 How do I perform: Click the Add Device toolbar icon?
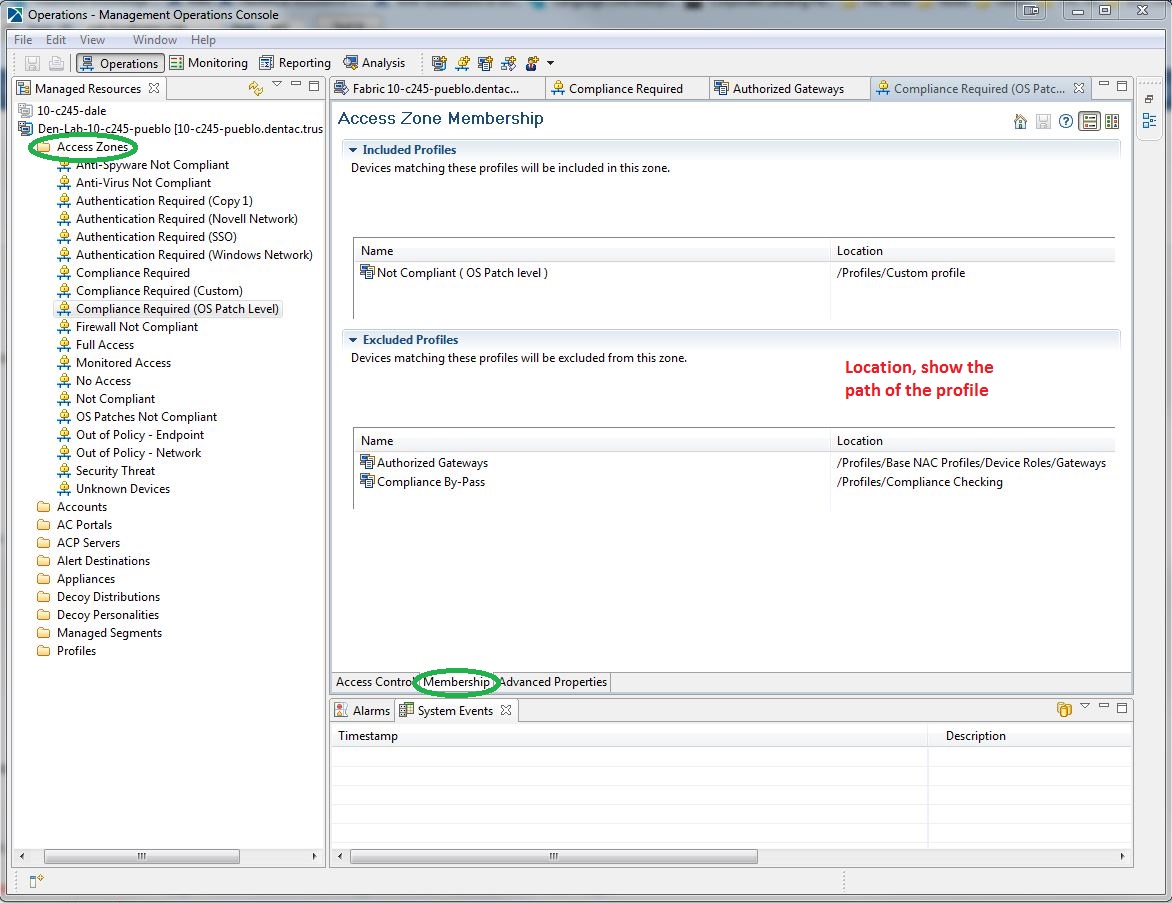pos(439,63)
